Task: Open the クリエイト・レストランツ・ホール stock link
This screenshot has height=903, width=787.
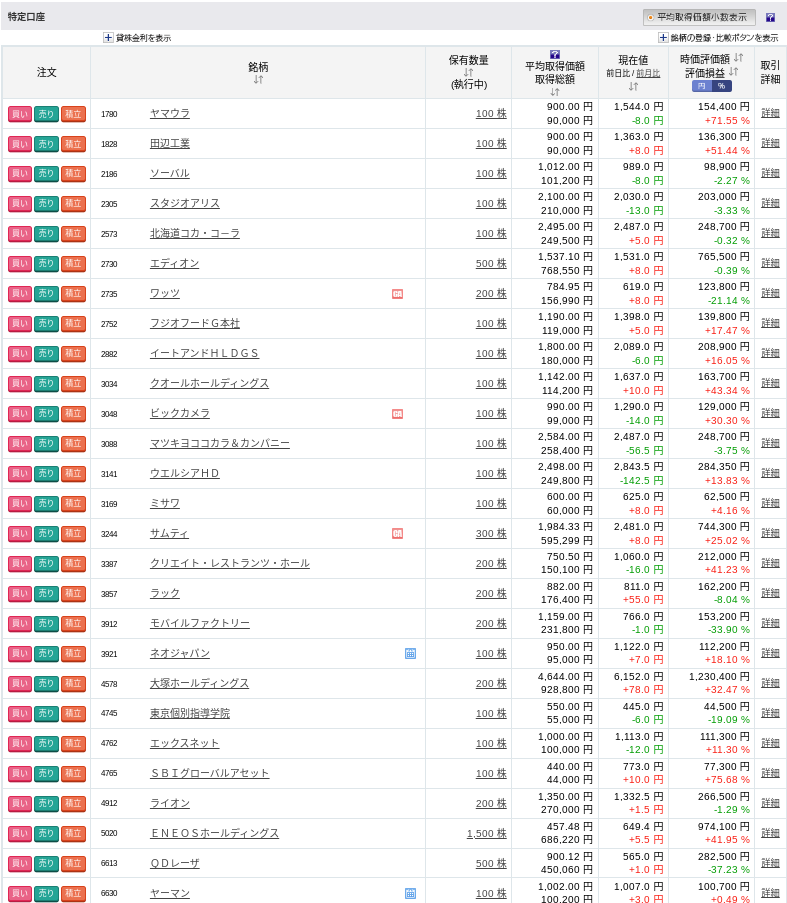Action: (x=230, y=563)
